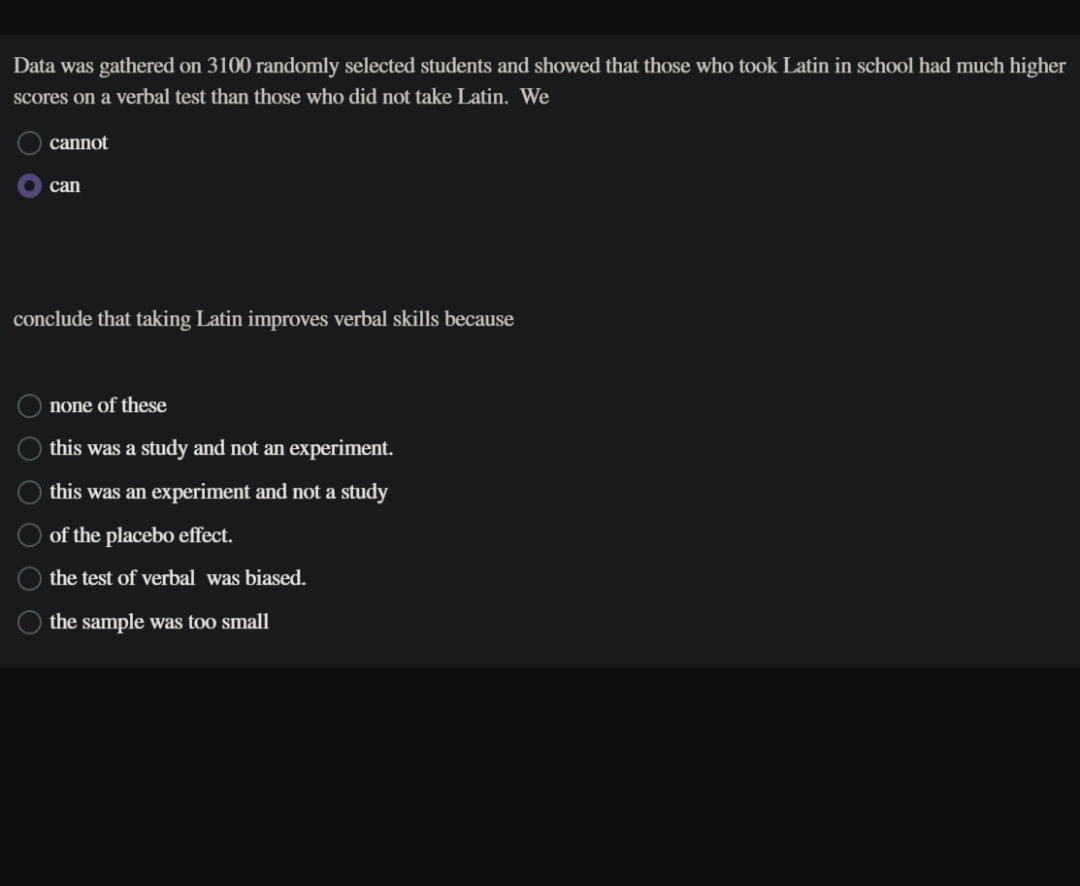Select the "cannot" radio button
The width and height of the screenshot is (1080, 886).
pyautogui.click(x=29, y=143)
